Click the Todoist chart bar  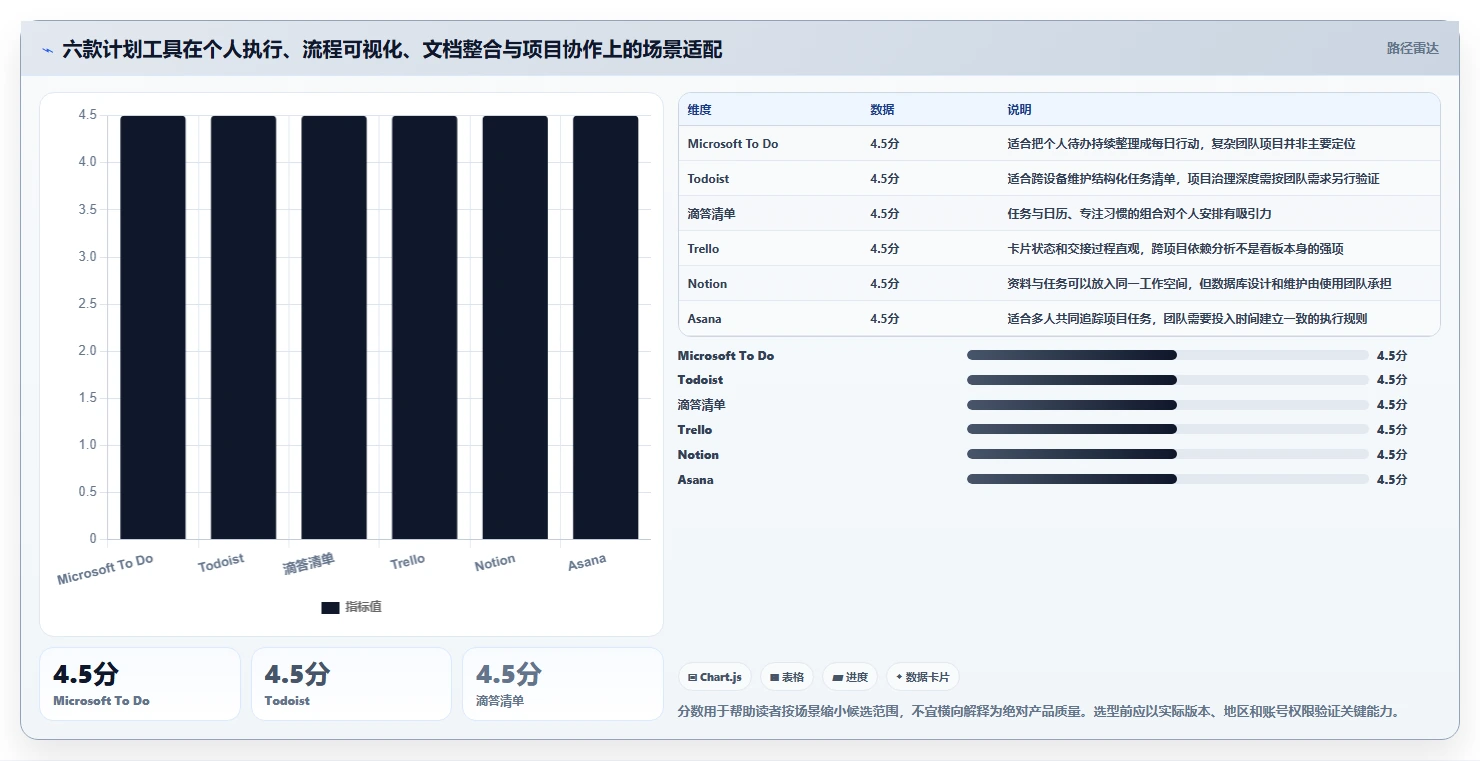[x=243, y=327]
